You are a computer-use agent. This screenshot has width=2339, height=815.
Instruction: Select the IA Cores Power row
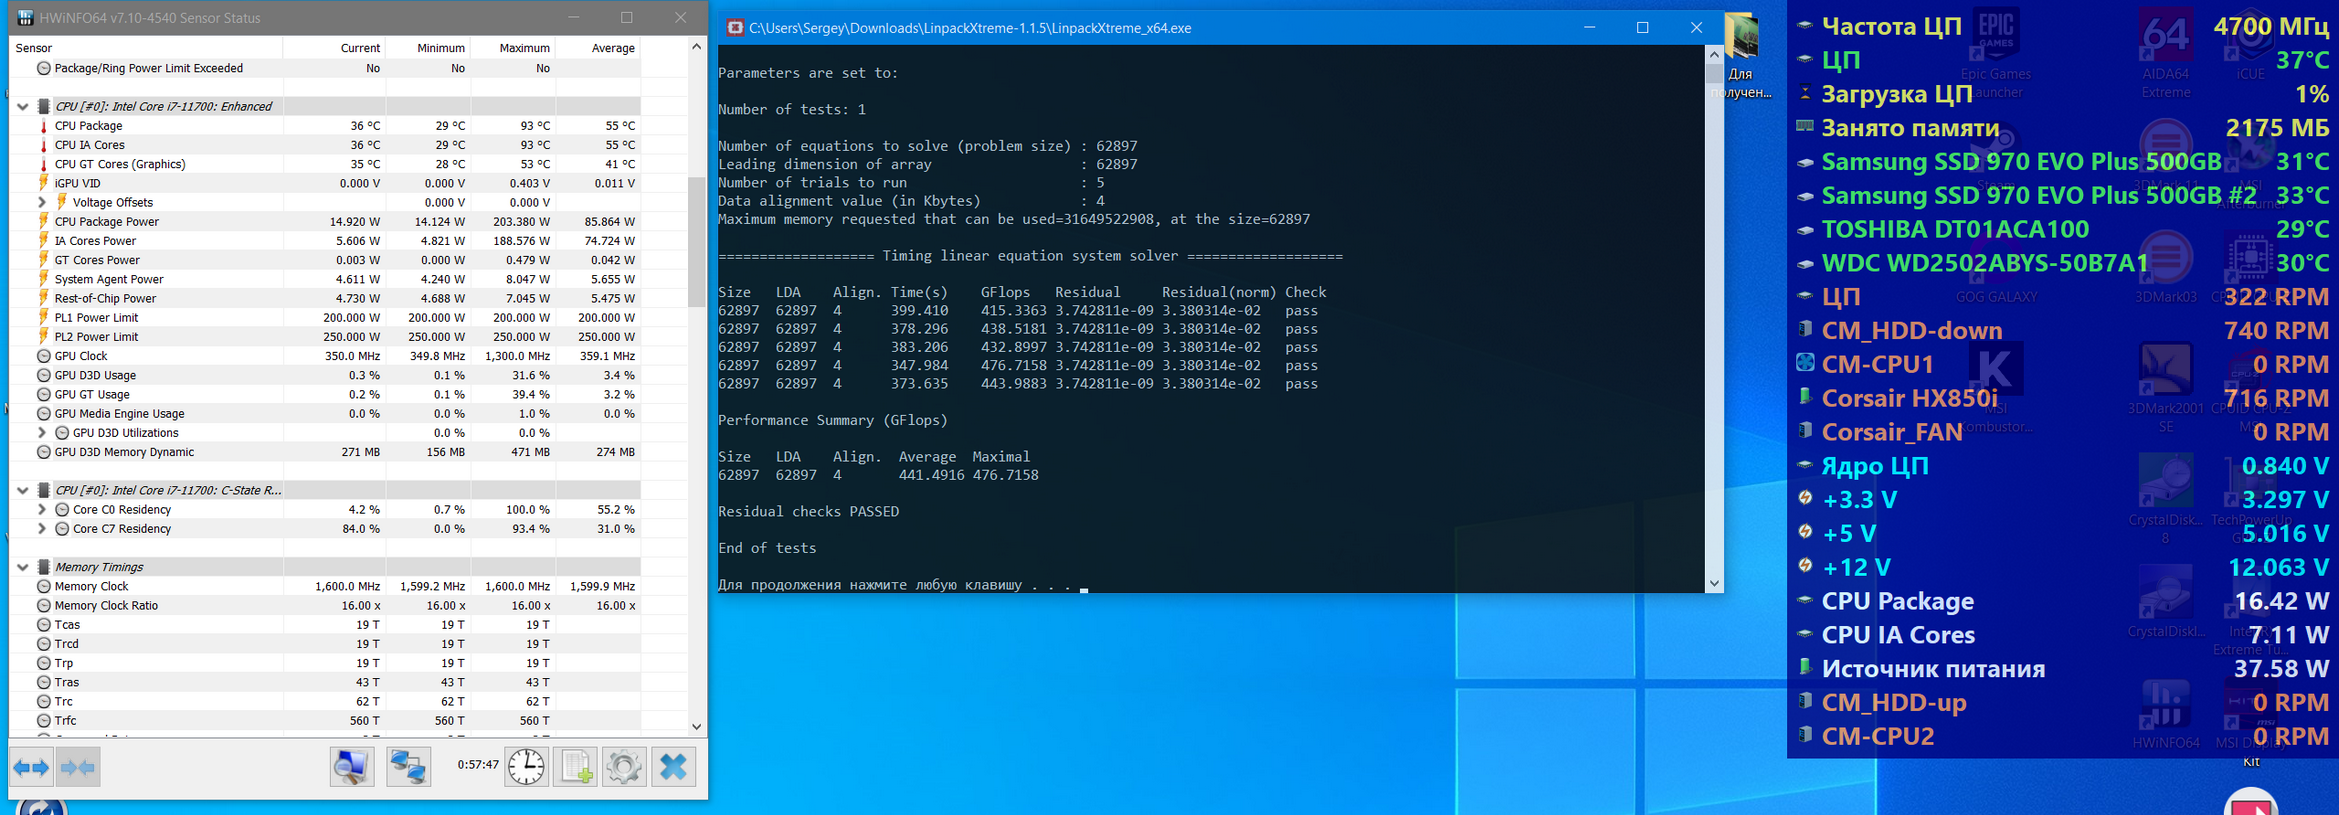point(325,241)
